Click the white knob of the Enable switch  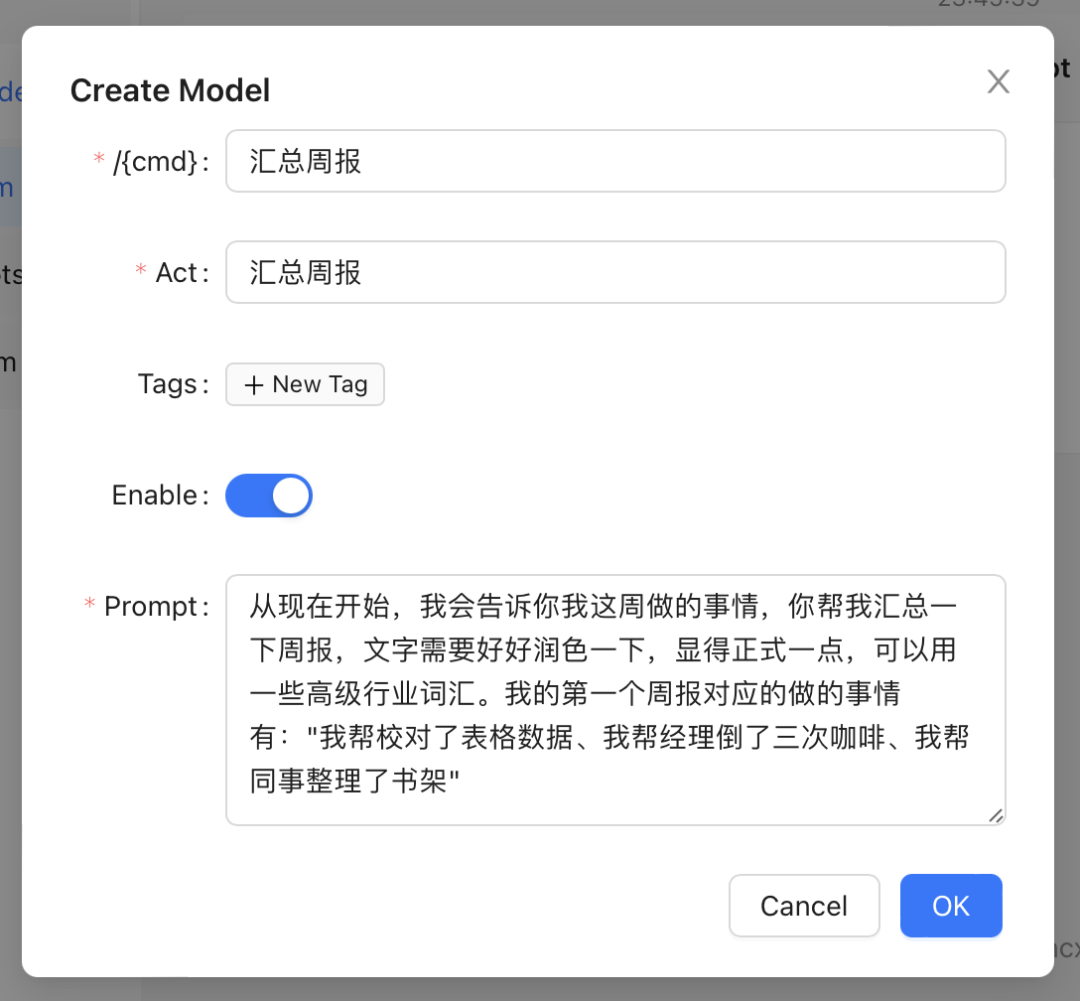[291, 496]
